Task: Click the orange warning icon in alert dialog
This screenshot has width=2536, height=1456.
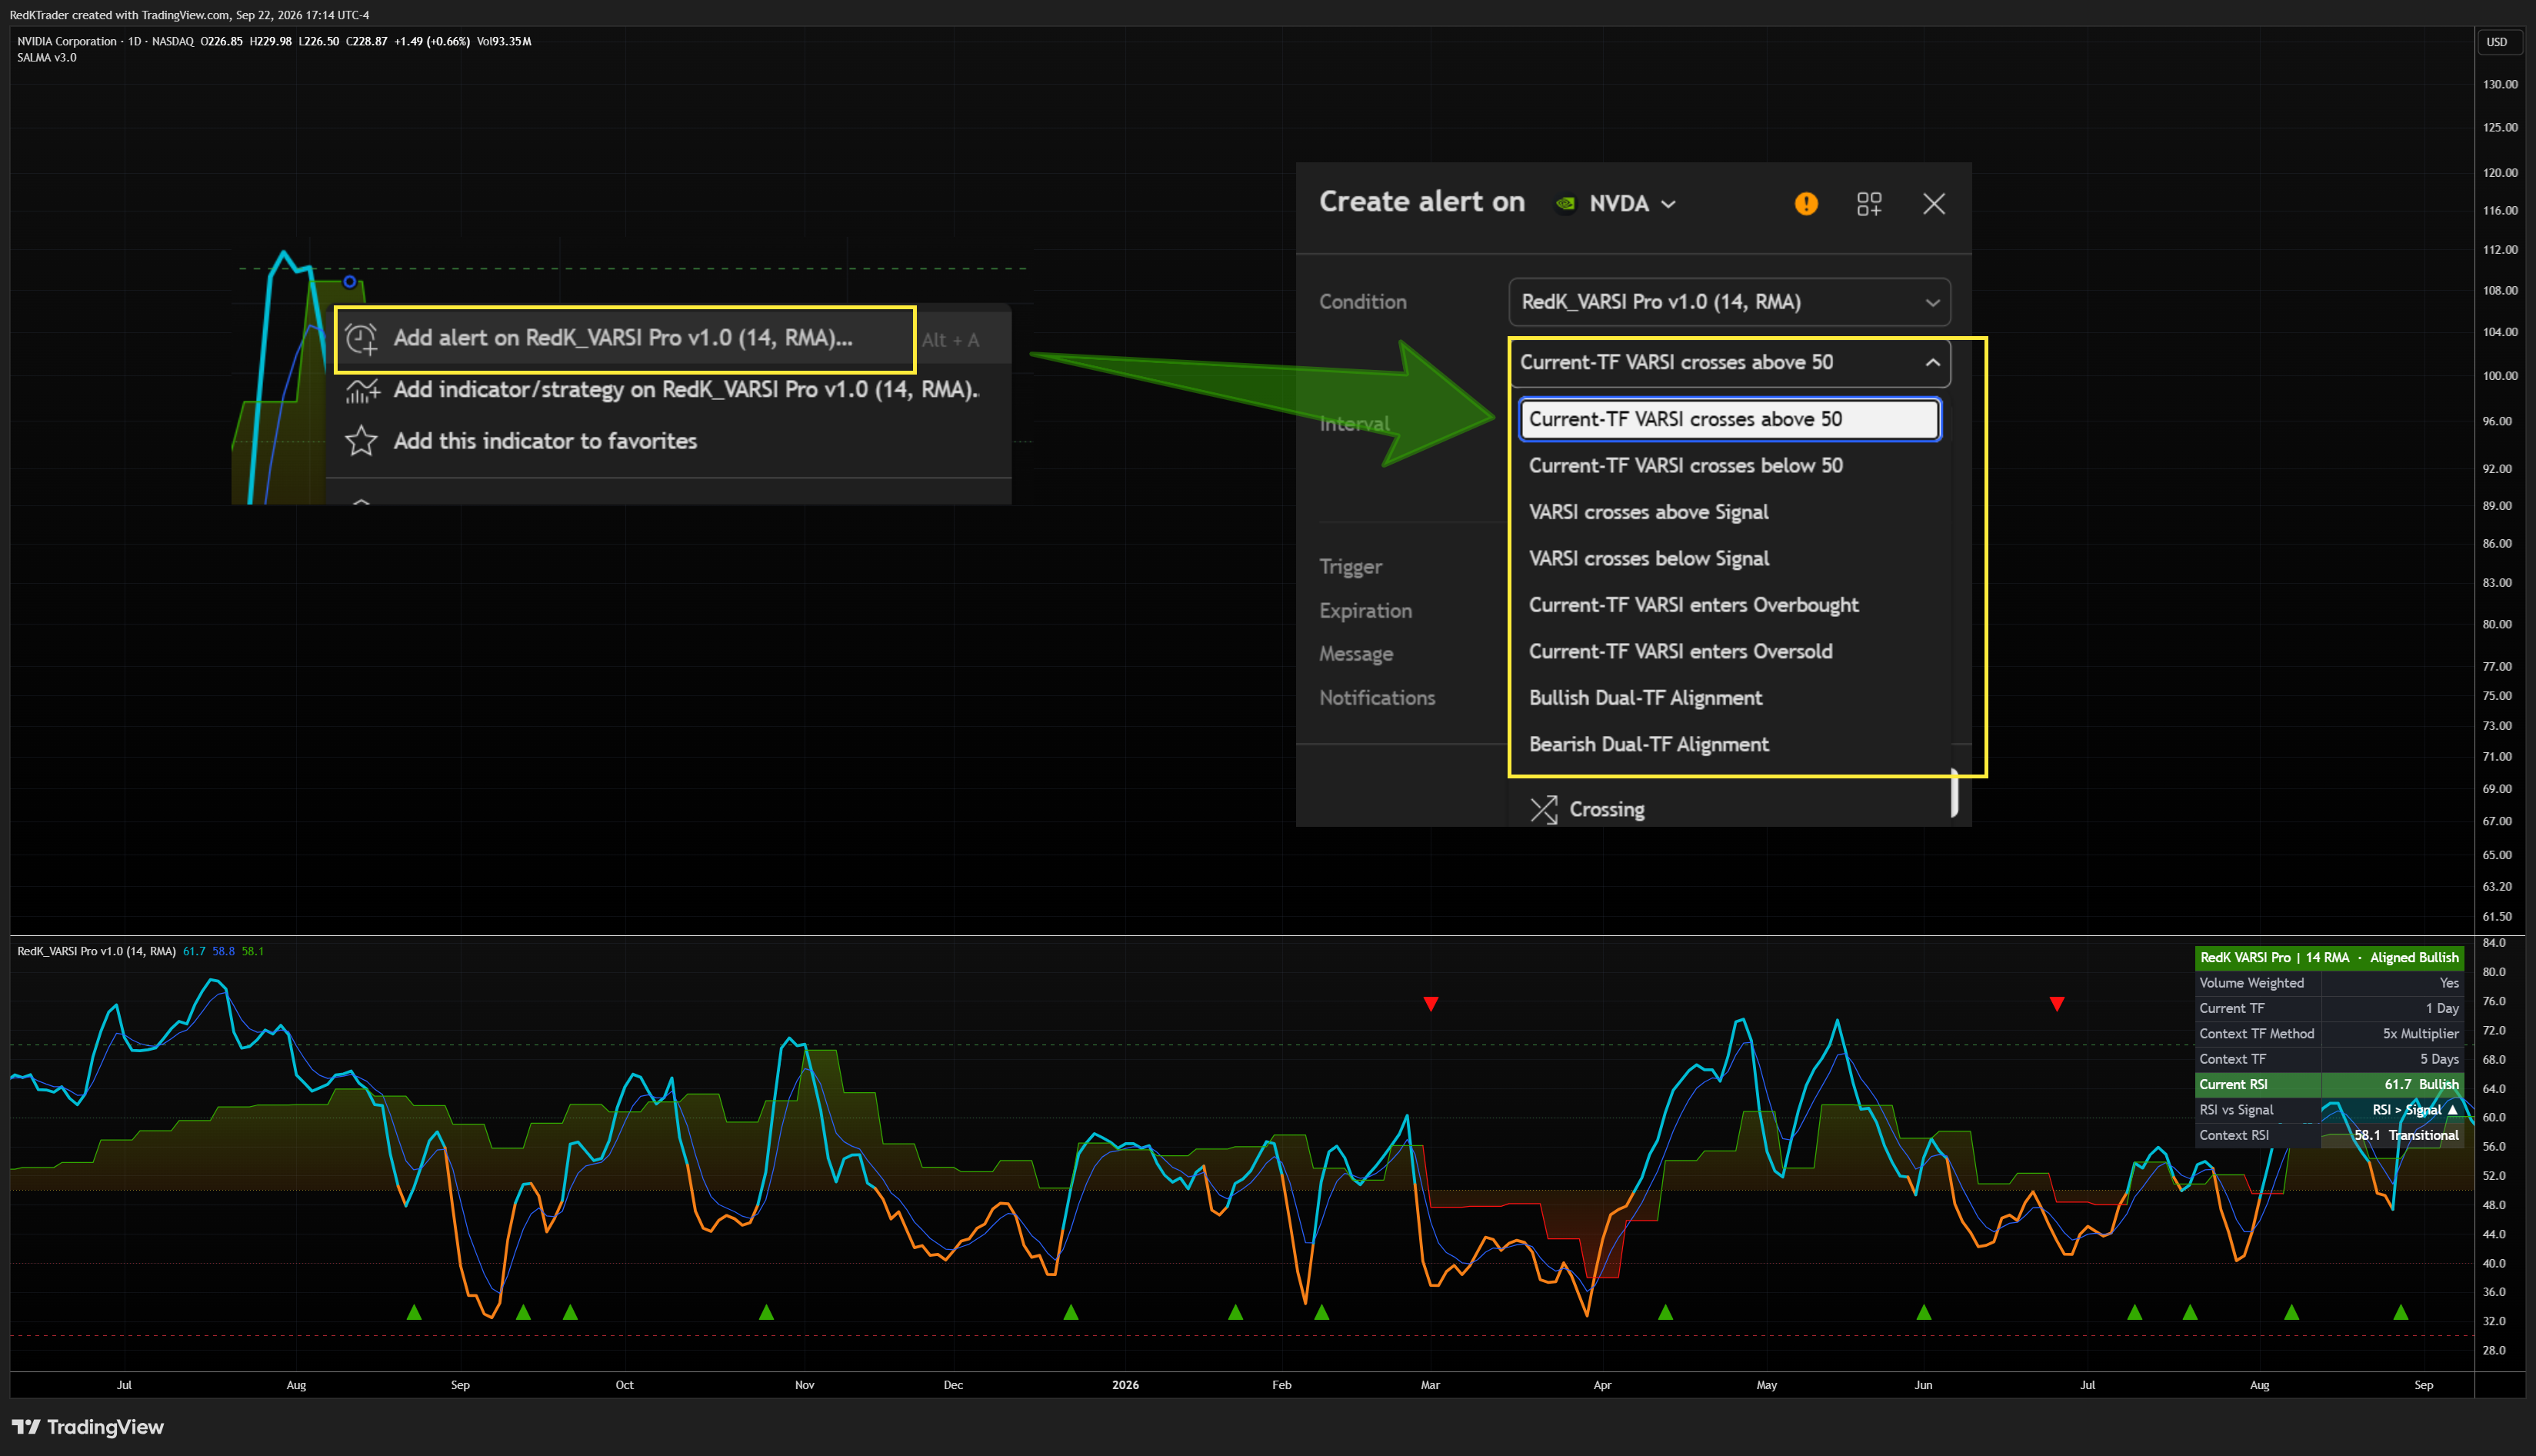Action: (1806, 204)
